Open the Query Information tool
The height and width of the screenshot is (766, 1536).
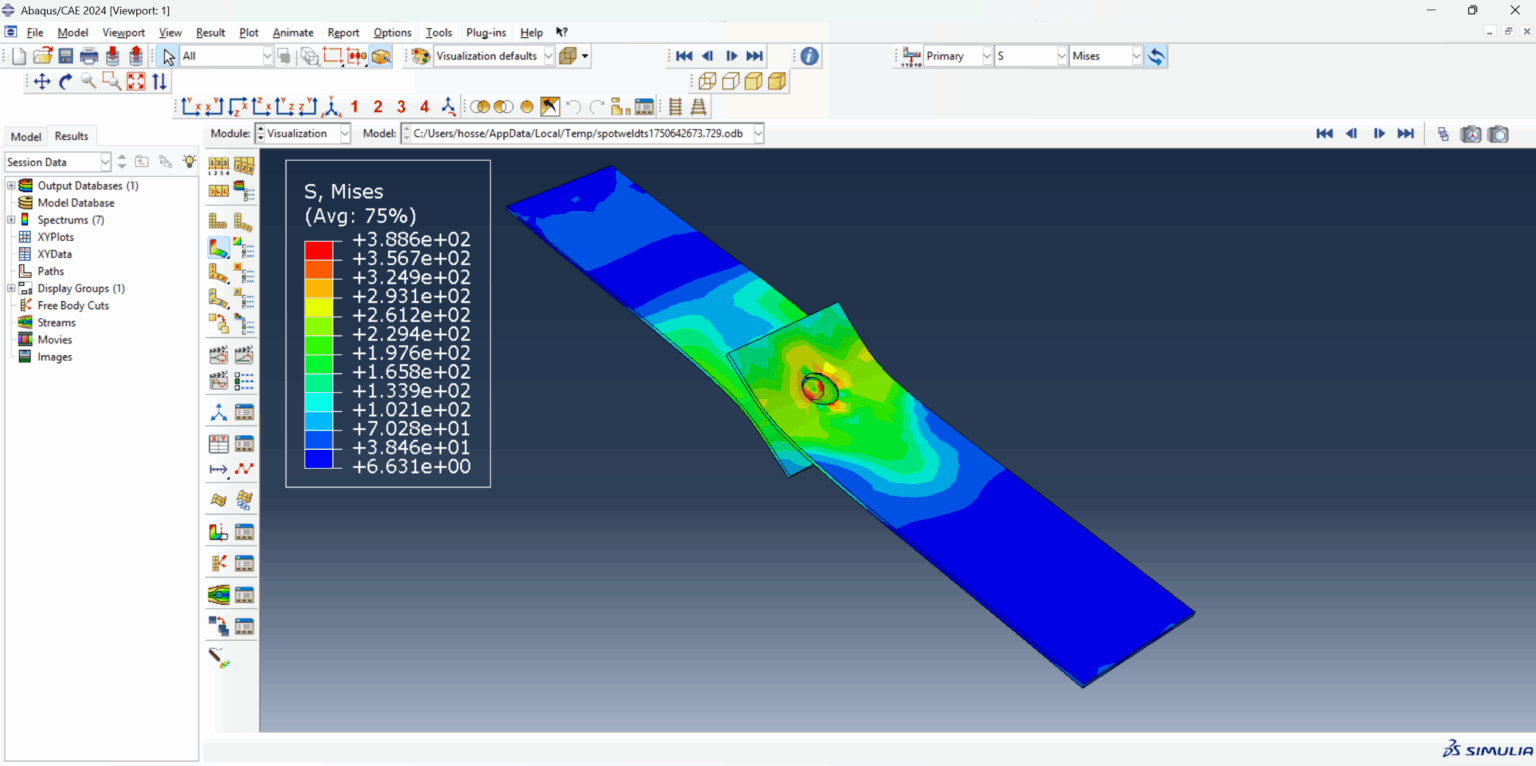[808, 56]
